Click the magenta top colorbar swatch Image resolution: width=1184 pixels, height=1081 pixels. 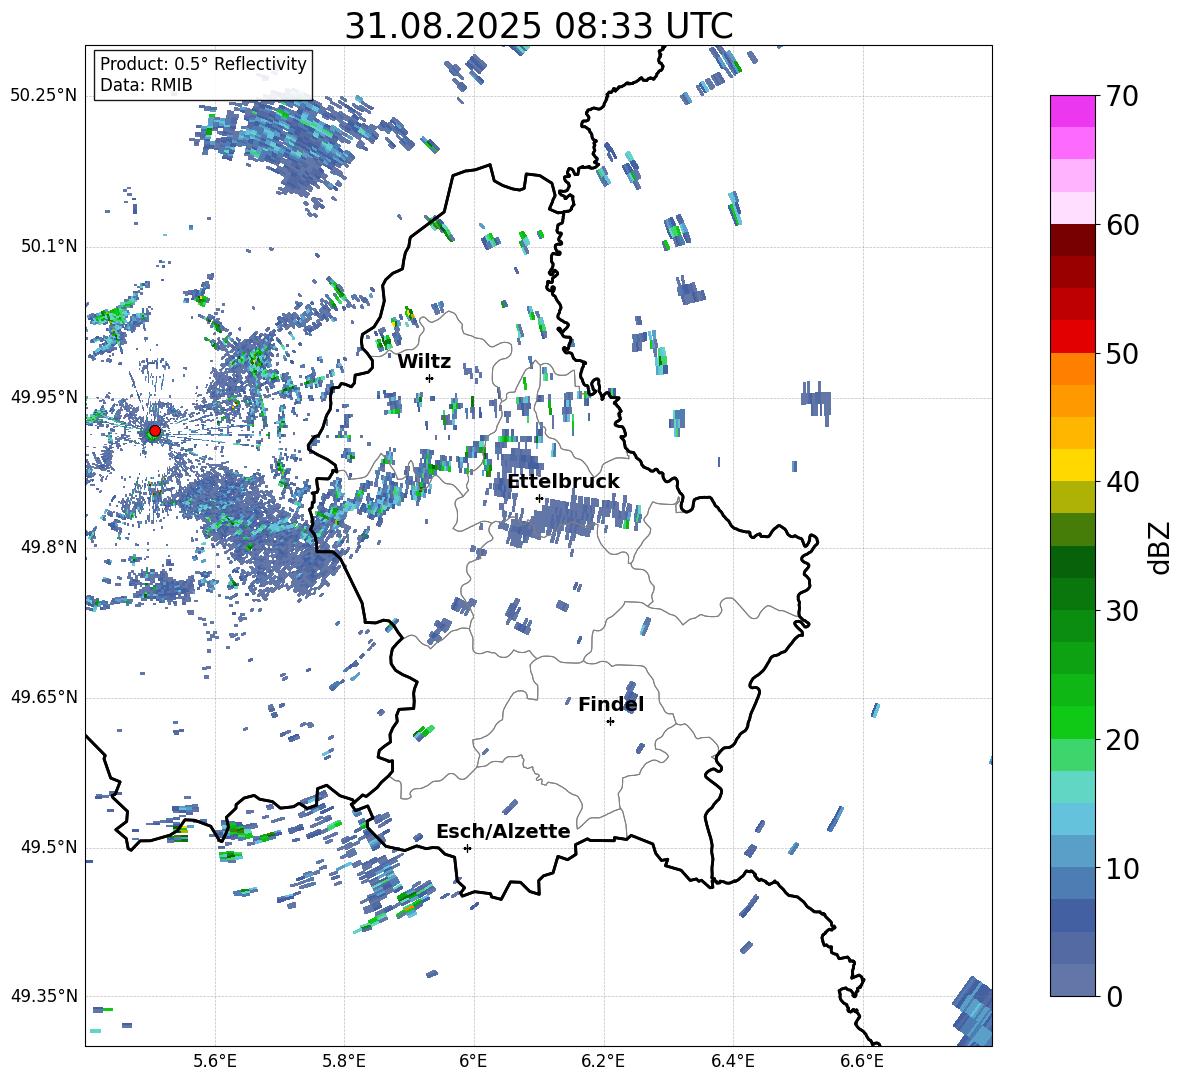pos(1072,111)
